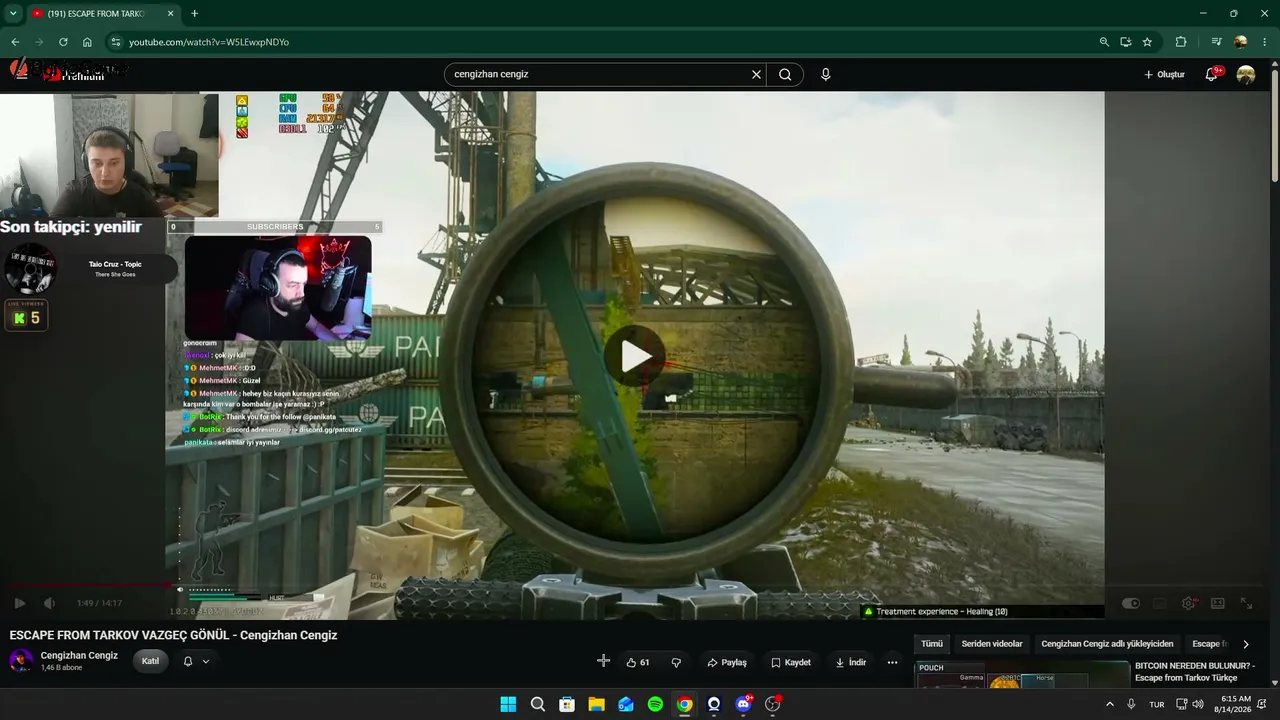This screenshot has width=1280, height=720.
Task: Reload the page in the browser
Action: [63, 42]
